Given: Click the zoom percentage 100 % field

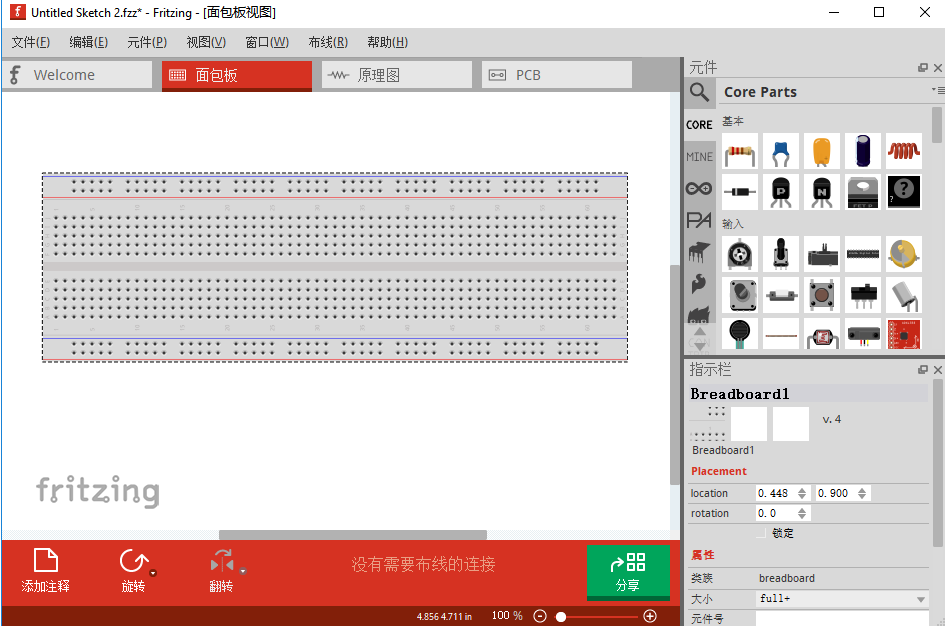Looking at the screenshot, I should 507,616.
